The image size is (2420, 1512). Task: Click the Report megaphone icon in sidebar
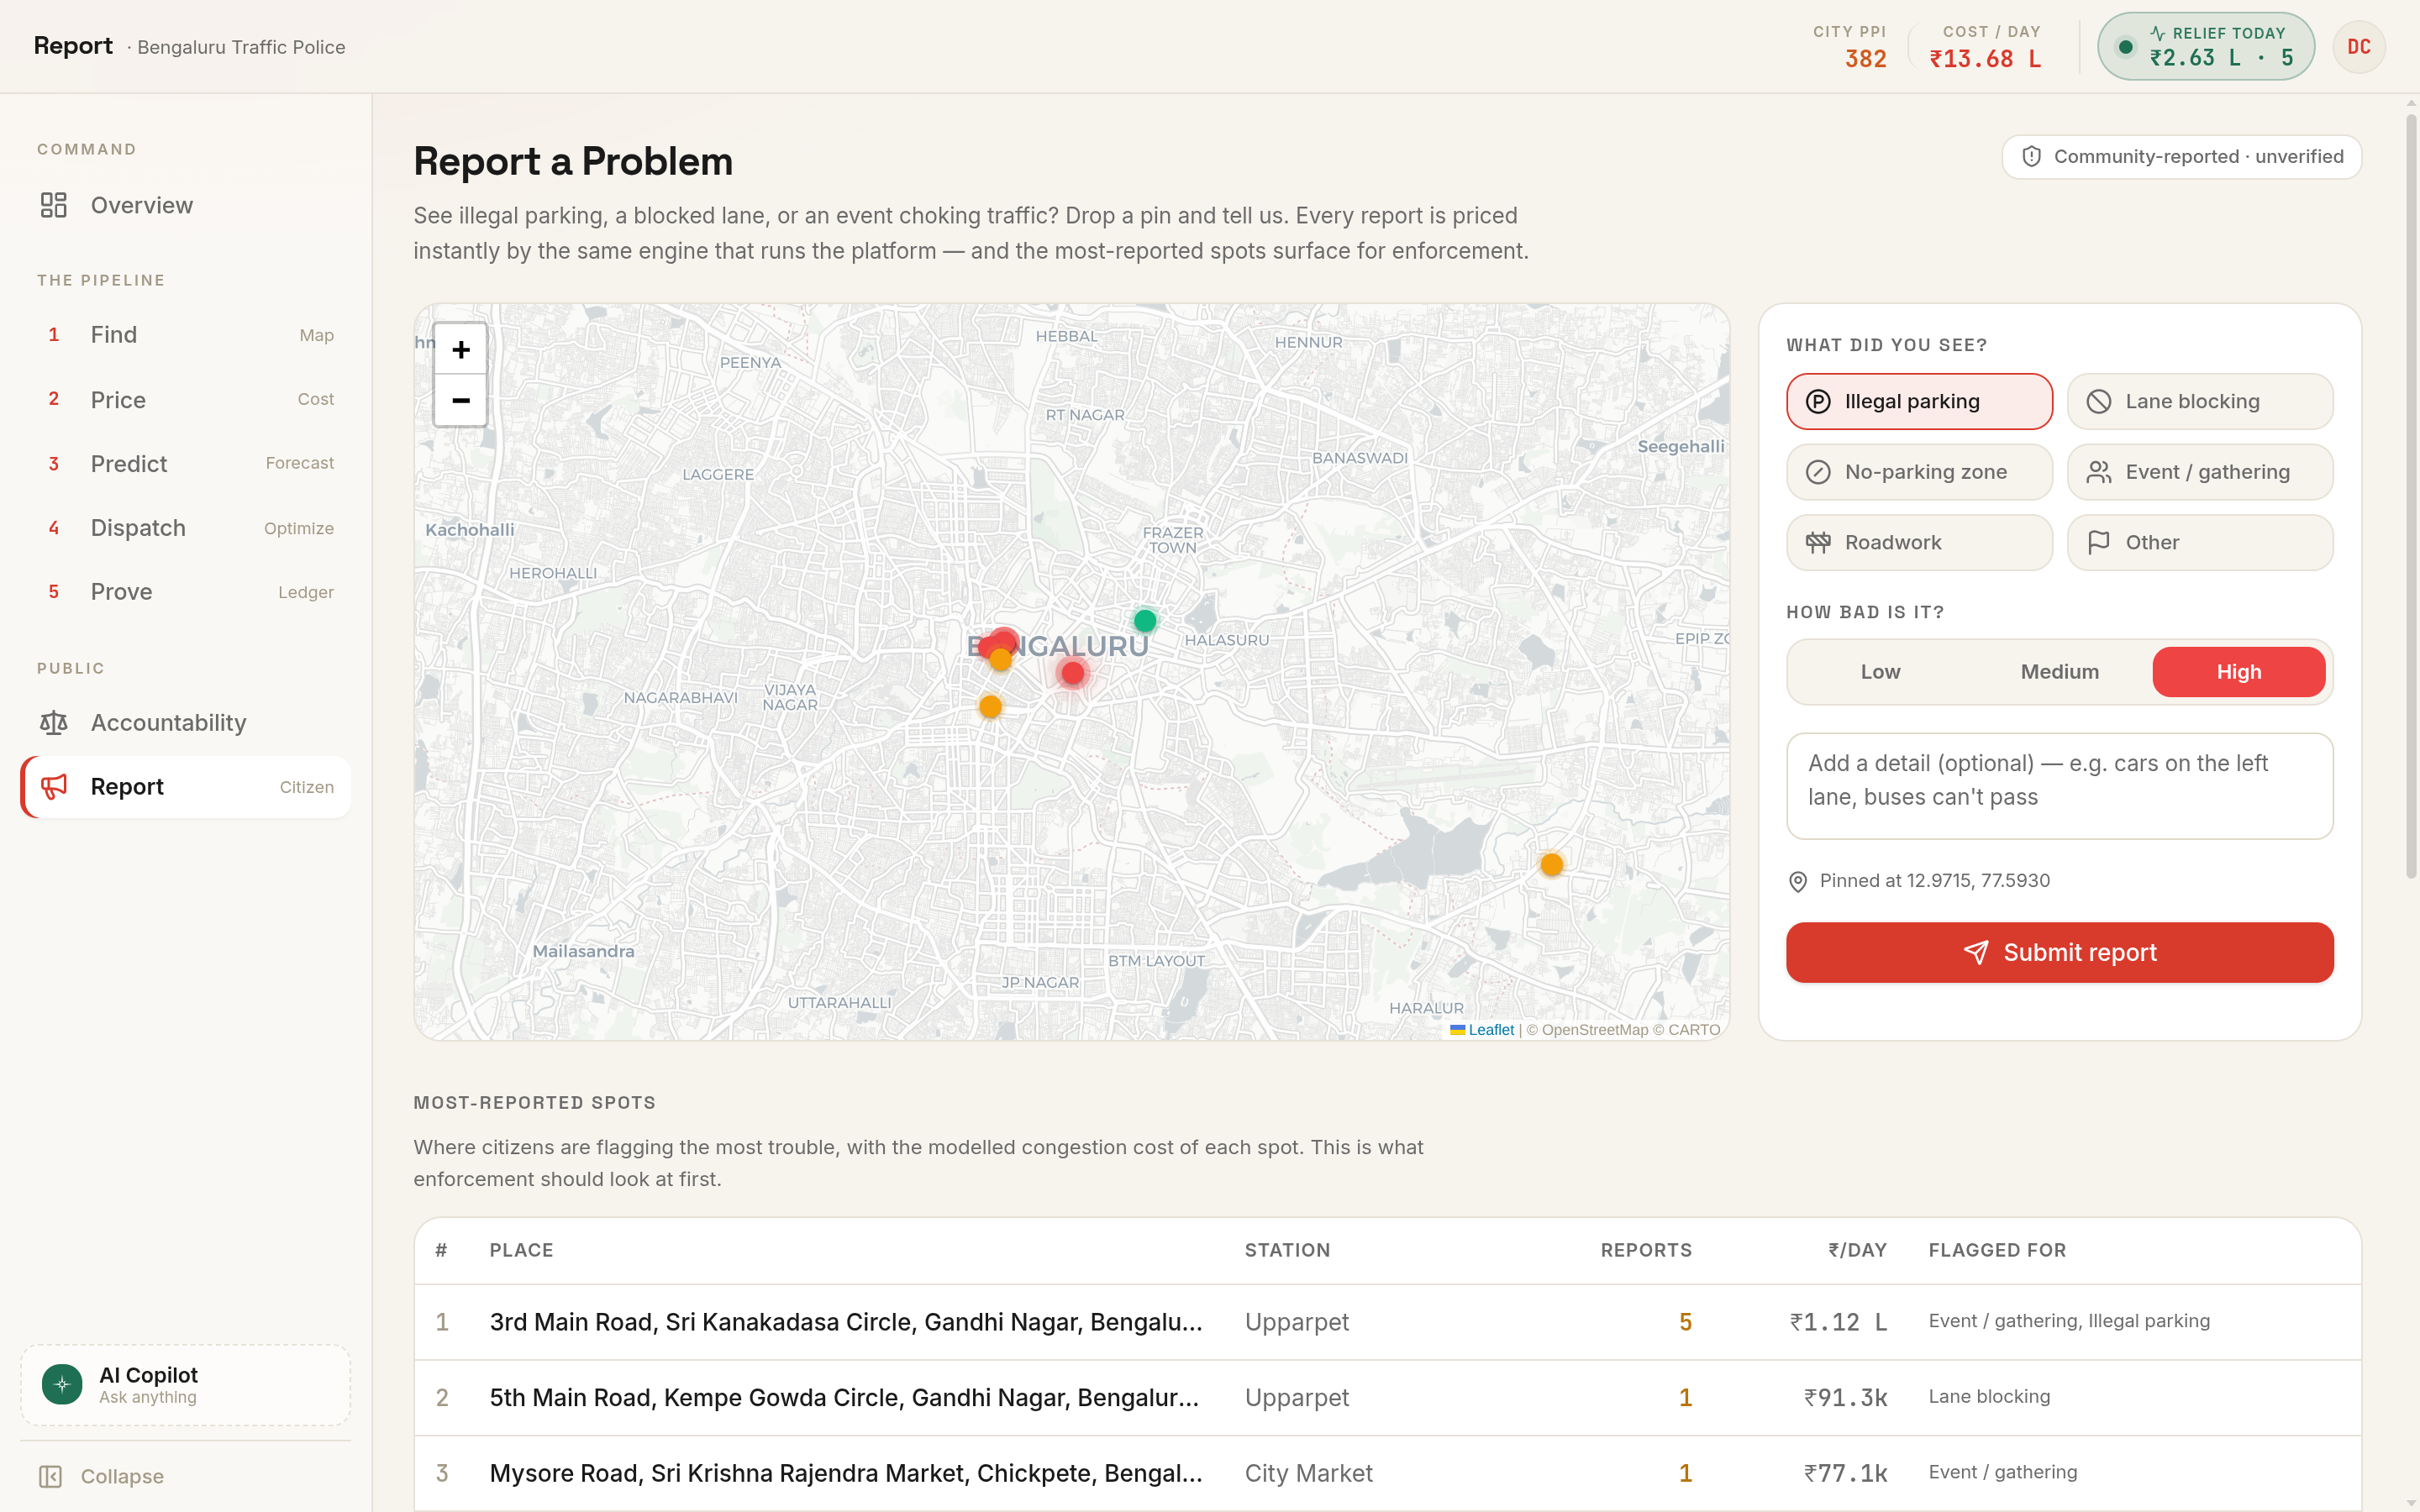click(x=53, y=786)
